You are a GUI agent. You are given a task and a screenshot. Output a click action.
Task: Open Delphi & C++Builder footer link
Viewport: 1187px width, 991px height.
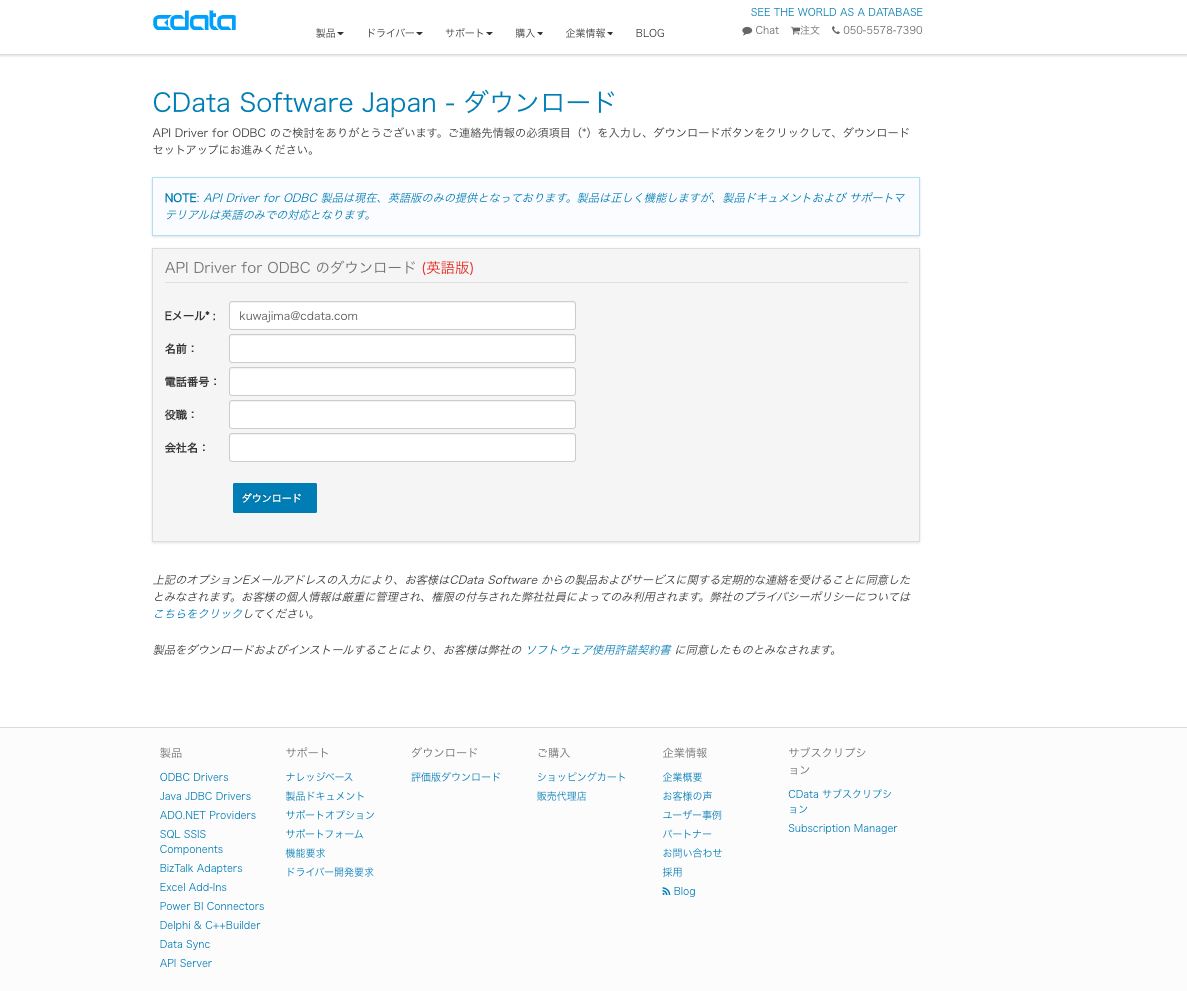click(210, 925)
